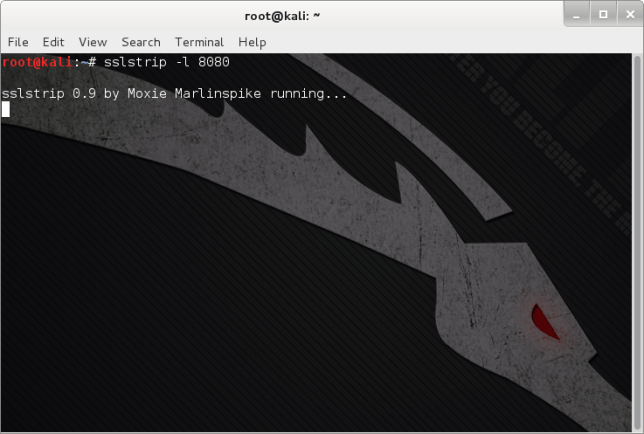
Task: Click the 'root@kali' red prompt text
Action: pyautogui.click(x=37, y=62)
